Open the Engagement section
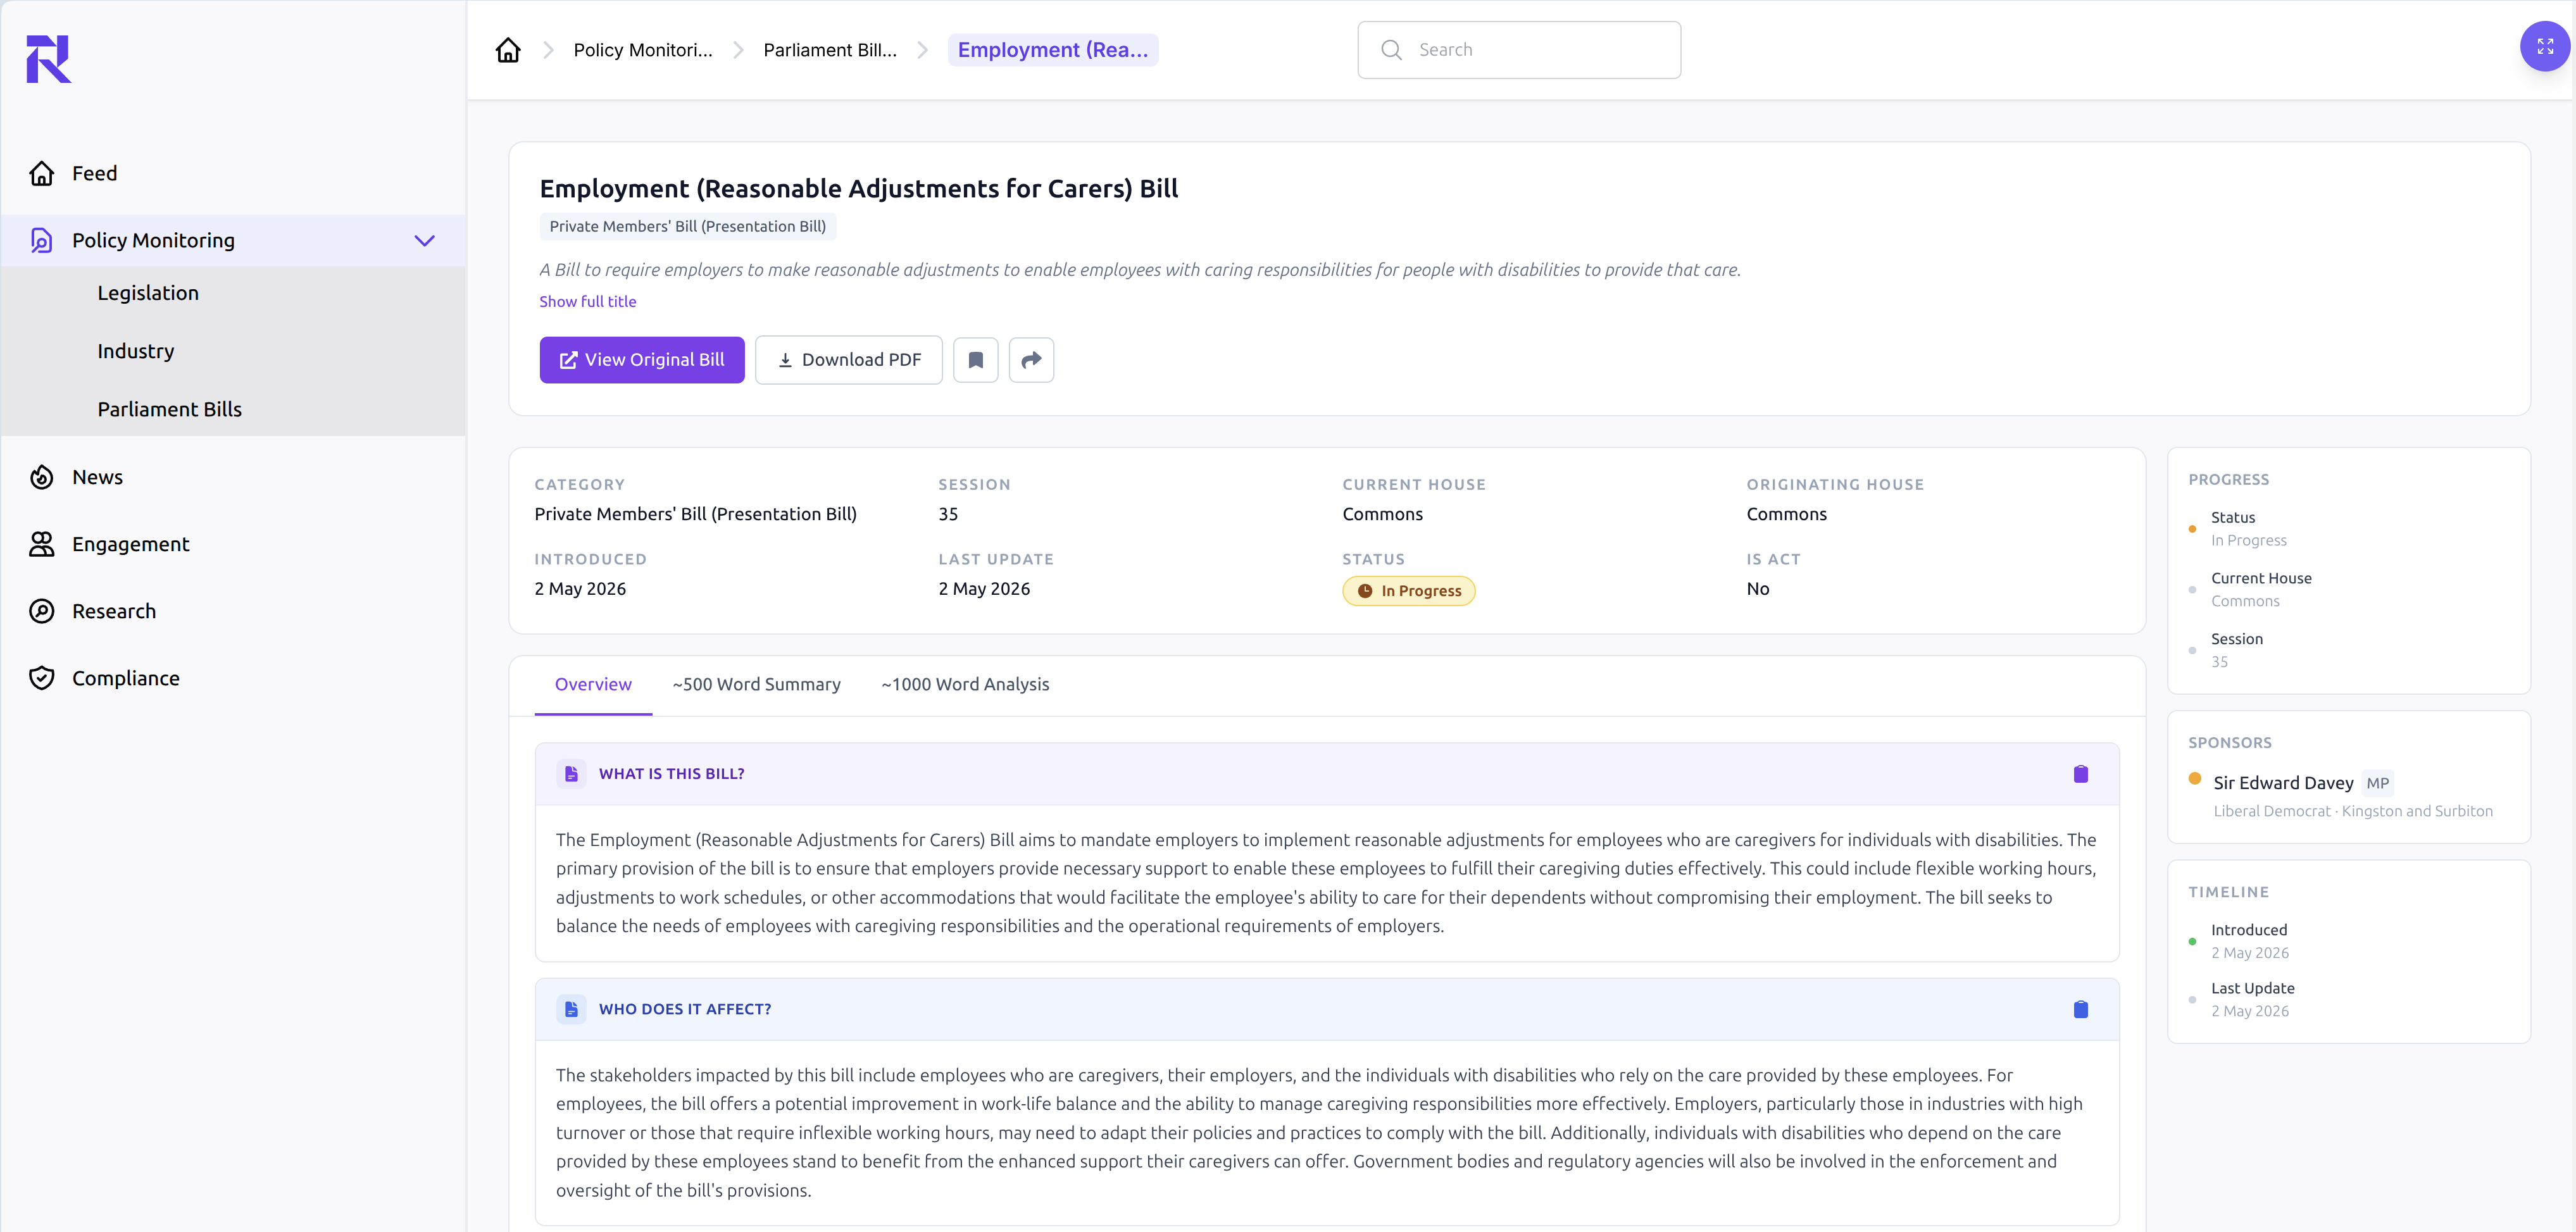The height and width of the screenshot is (1232, 2576). (x=130, y=544)
